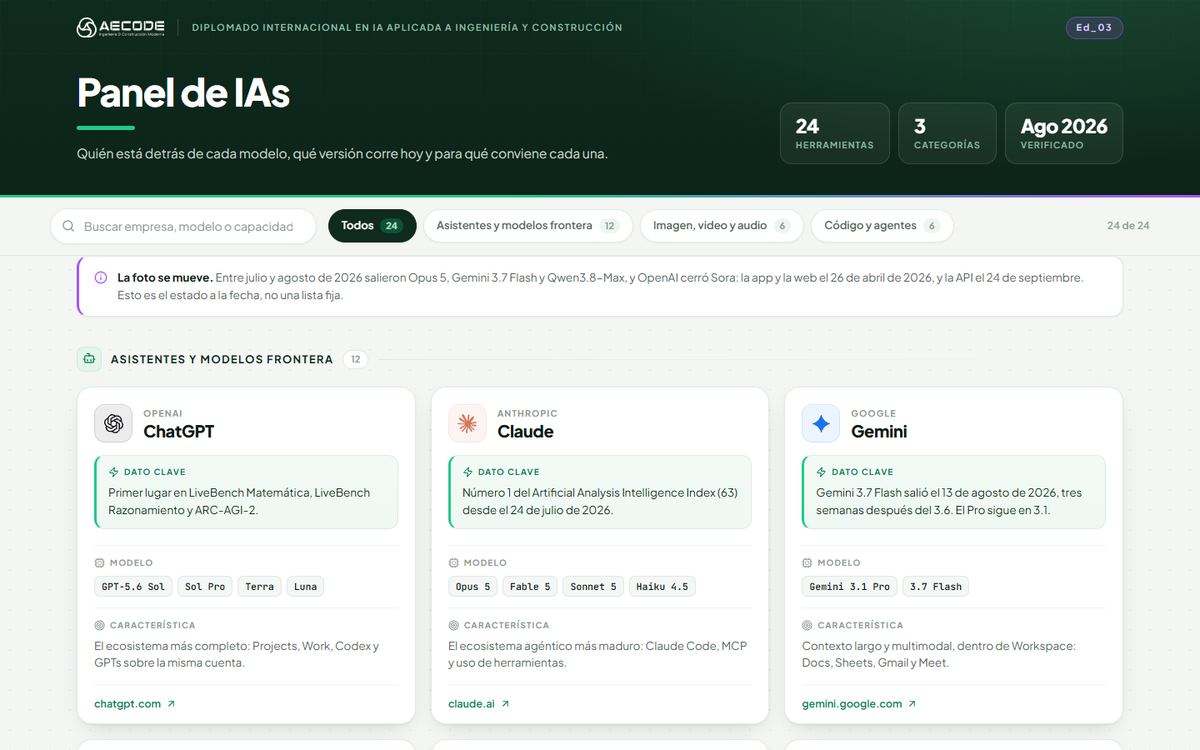
Task: Click the lightning icon in Claude Dato Clave
Action: pos(468,472)
